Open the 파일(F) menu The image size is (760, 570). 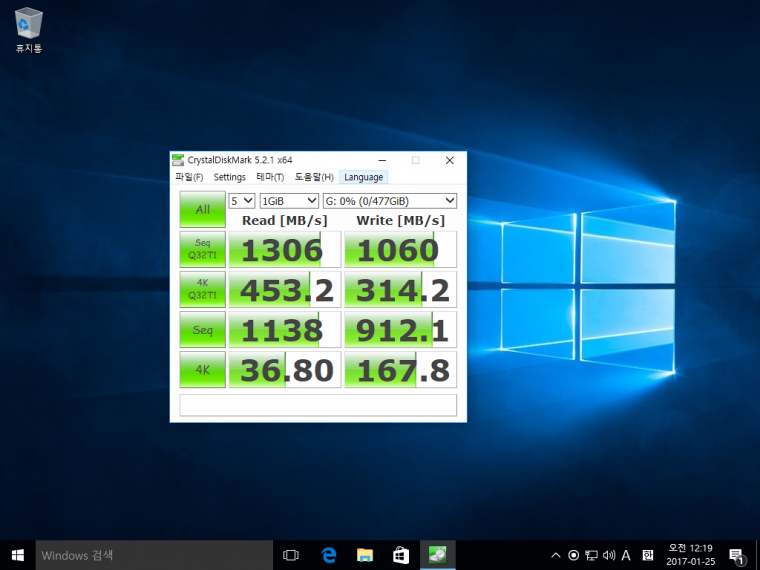pyautogui.click(x=189, y=177)
